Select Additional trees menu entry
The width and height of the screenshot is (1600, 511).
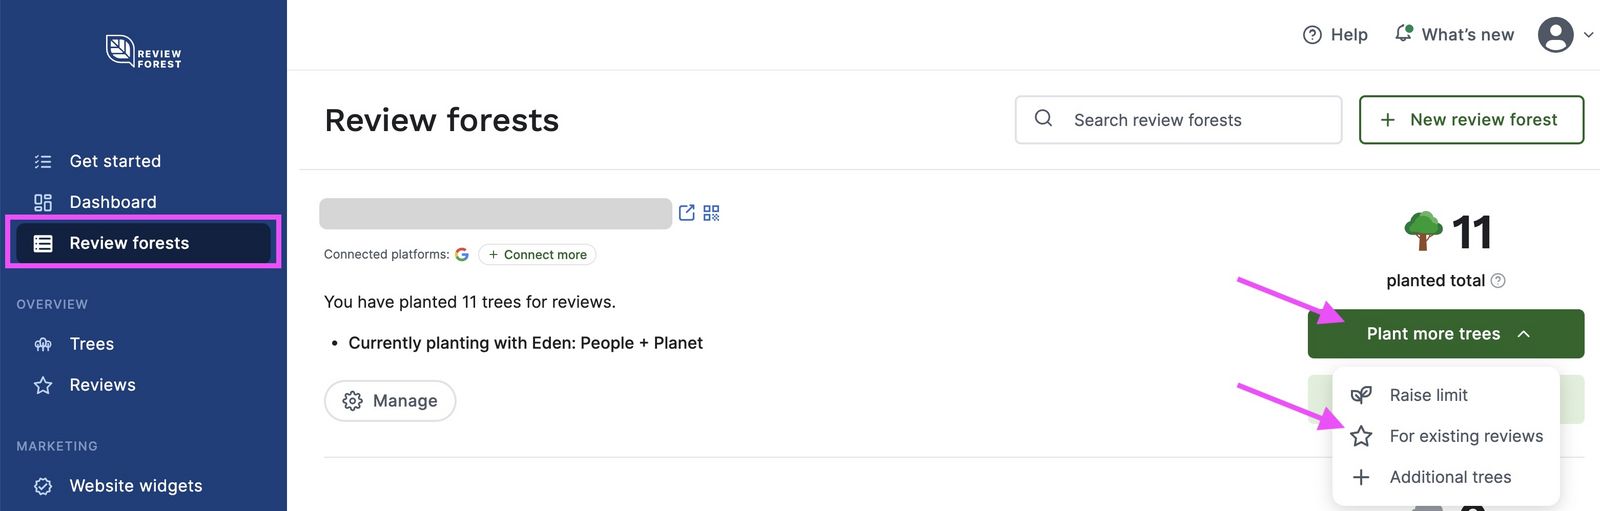point(1449,477)
